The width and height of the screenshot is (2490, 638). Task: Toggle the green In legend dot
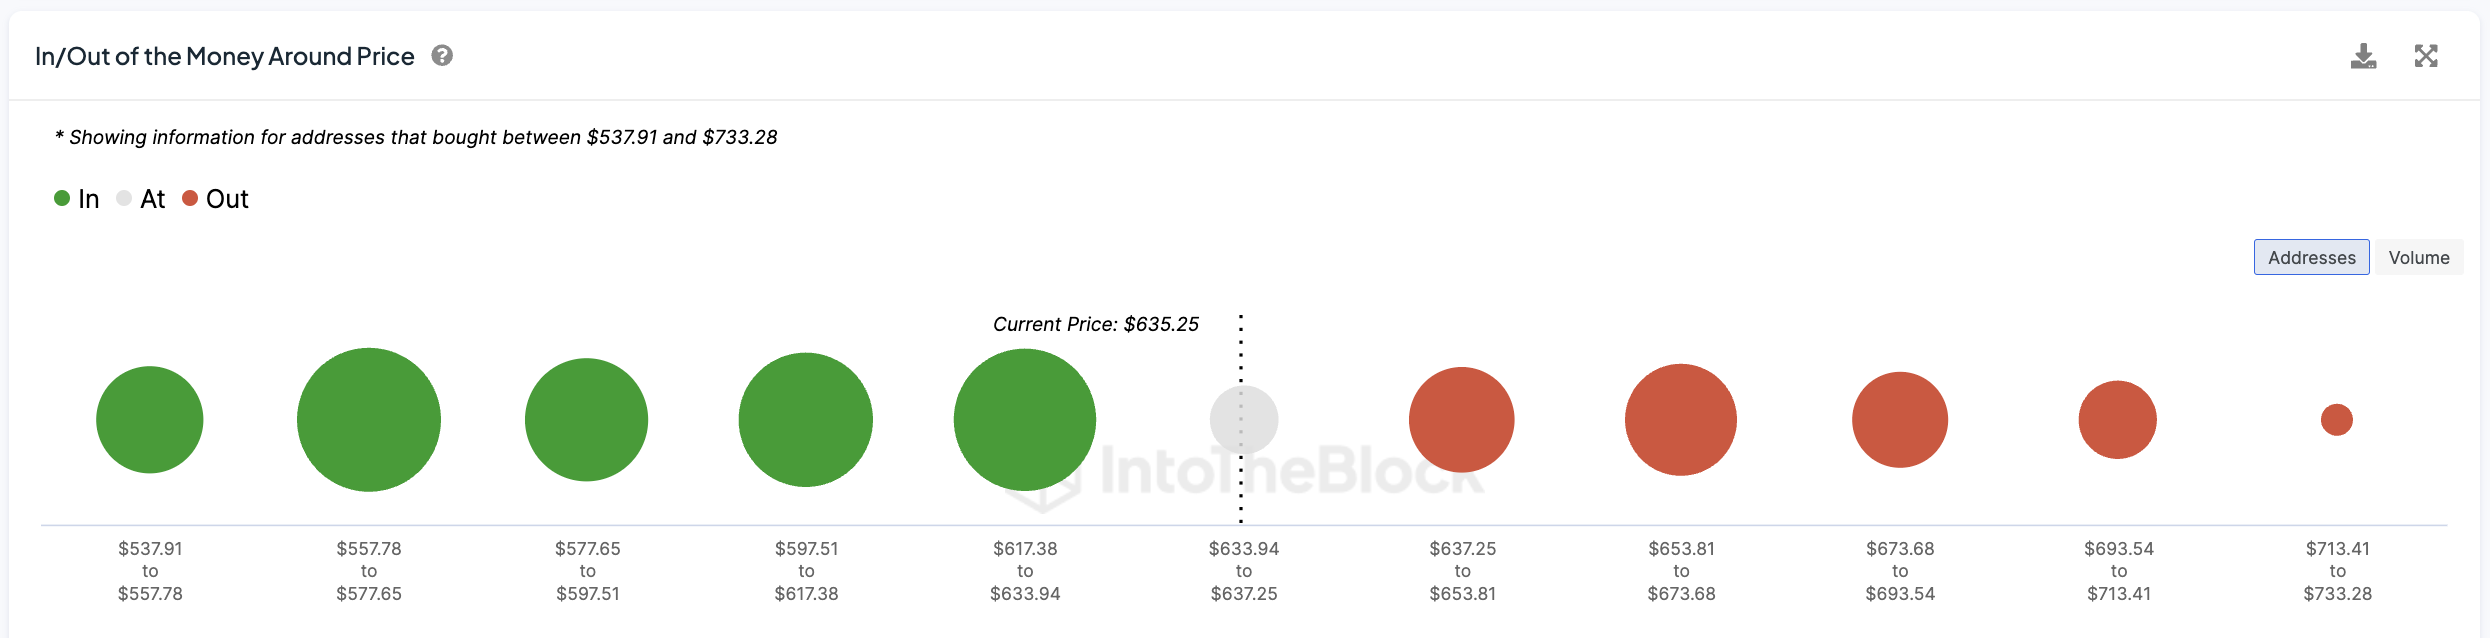pos(62,198)
